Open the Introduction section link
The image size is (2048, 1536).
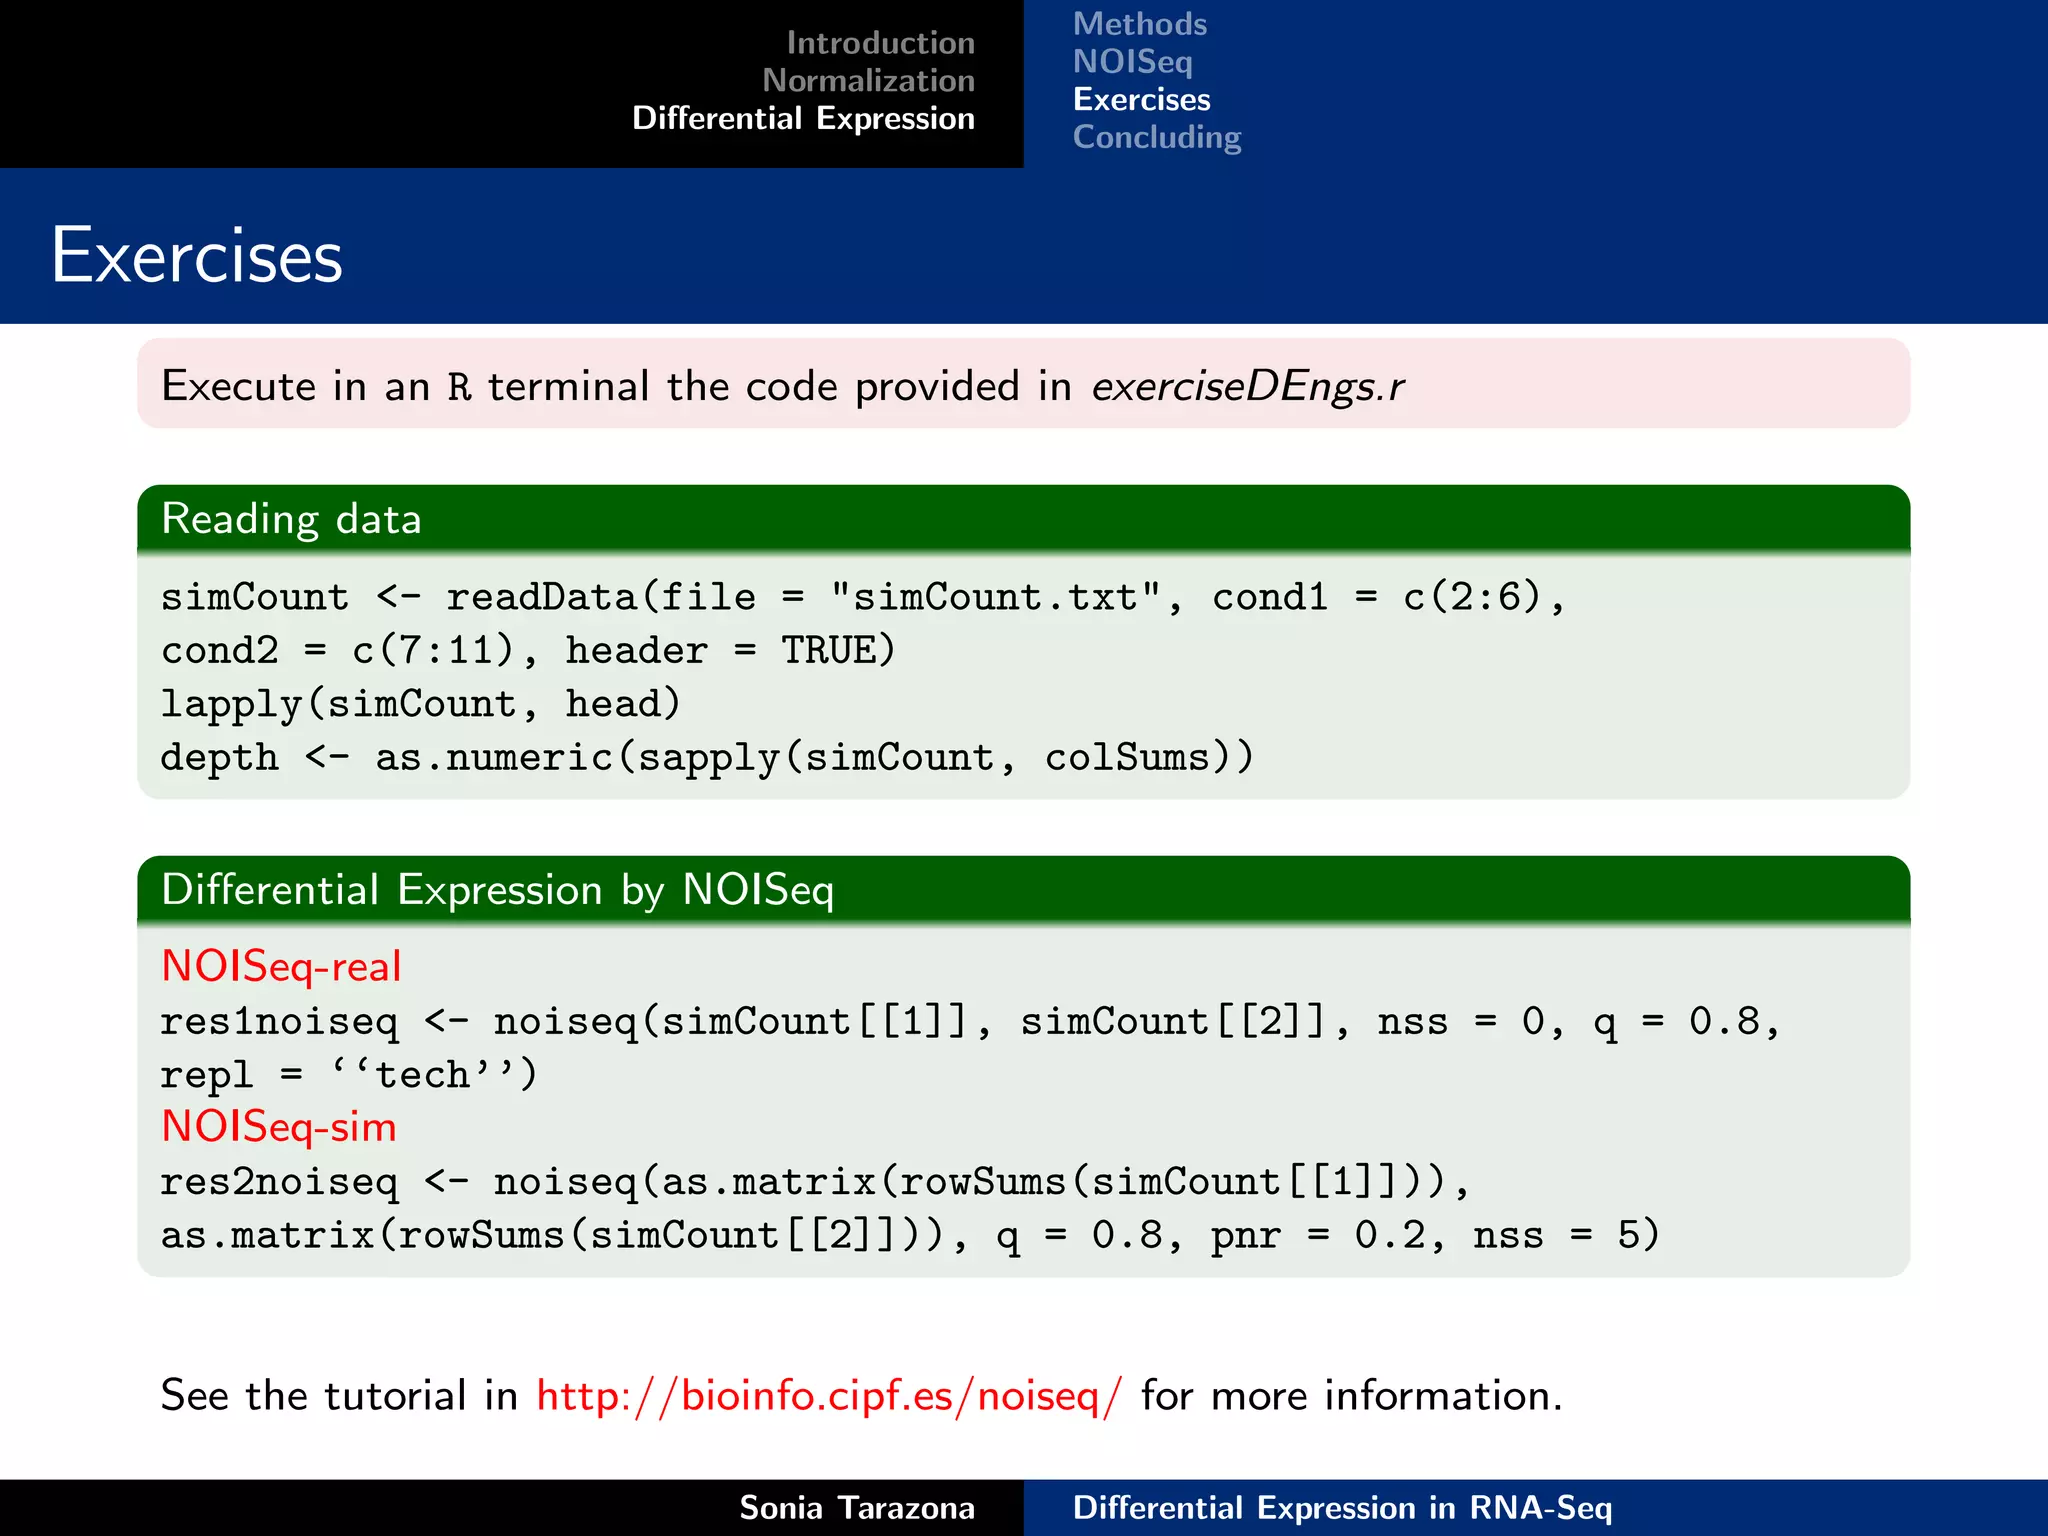click(x=880, y=43)
